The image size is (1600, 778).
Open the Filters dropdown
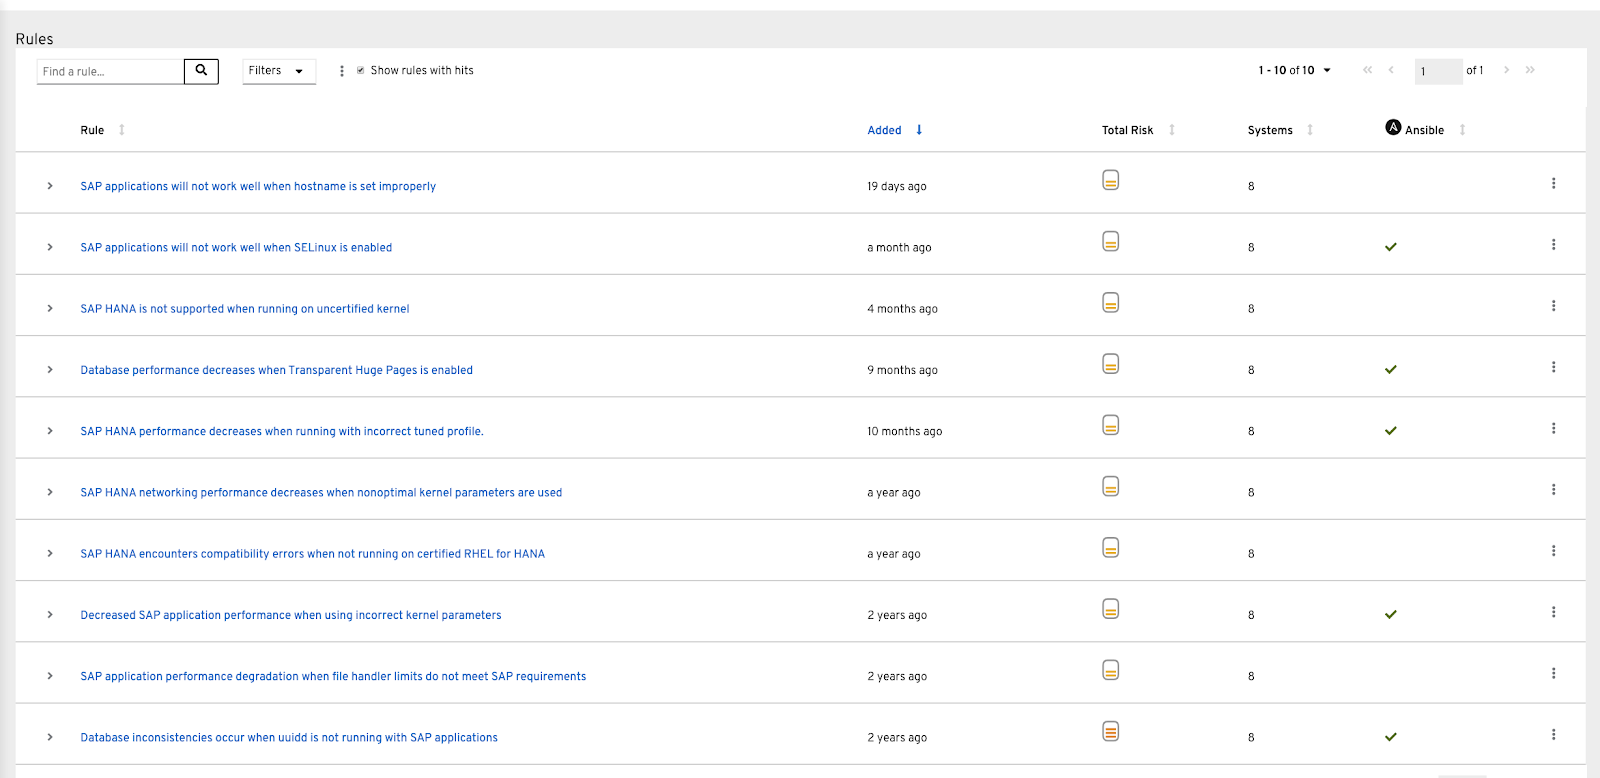point(278,71)
